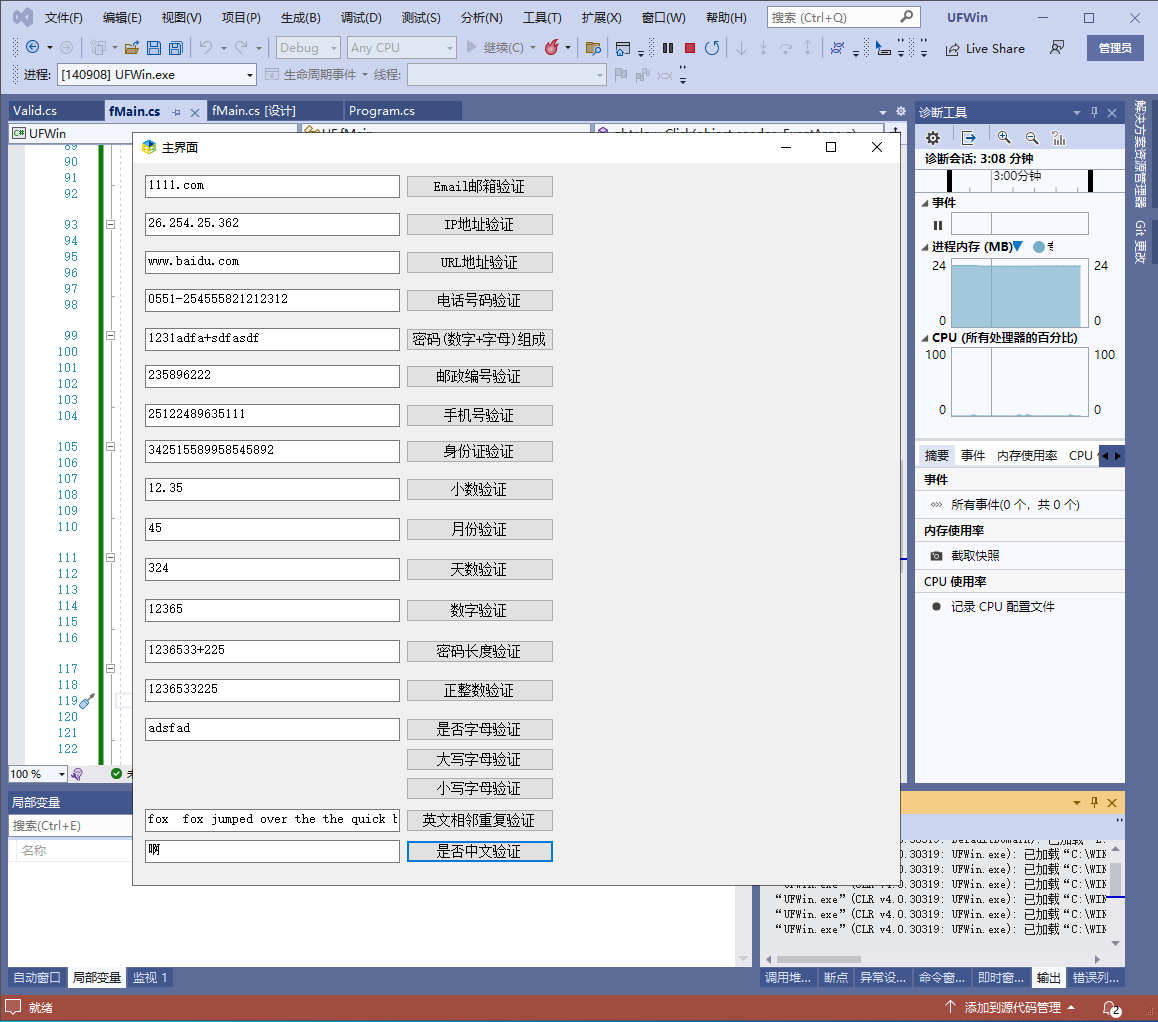
Task: Pause the 事件 track in diagnostics
Action: tap(937, 225)
